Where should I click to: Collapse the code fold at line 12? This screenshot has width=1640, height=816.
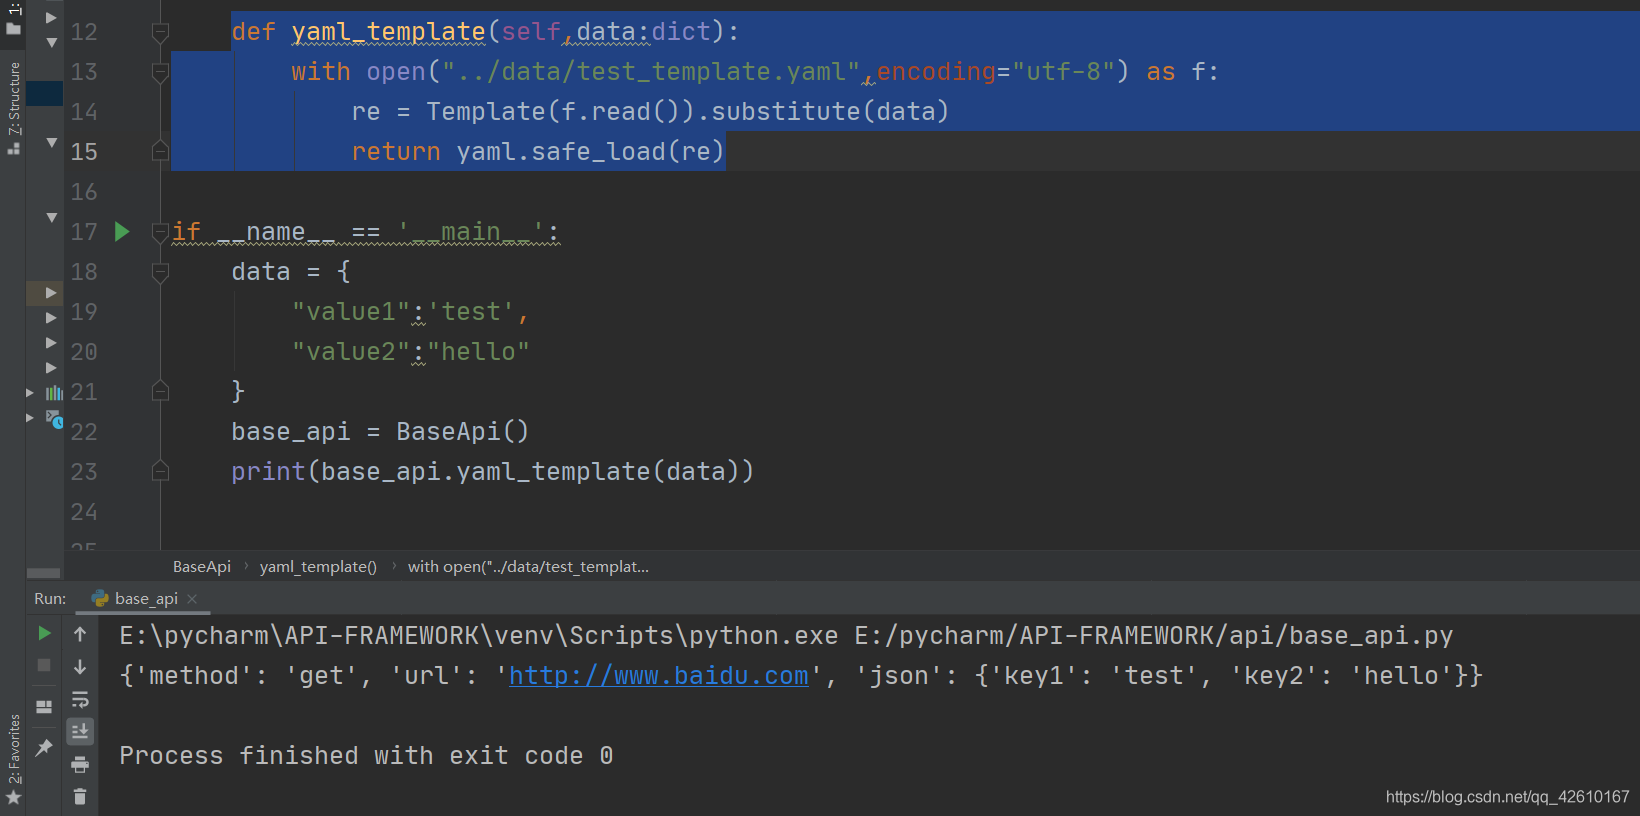160,32
